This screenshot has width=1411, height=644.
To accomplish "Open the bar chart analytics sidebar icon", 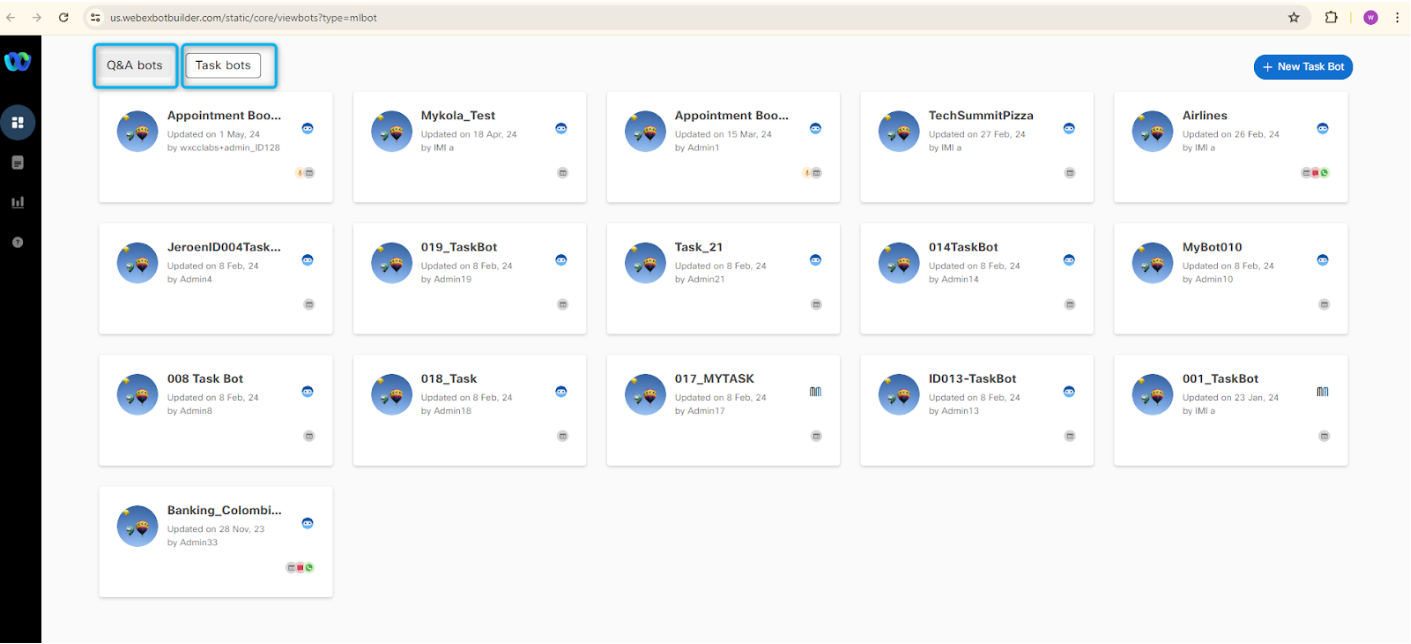I will (17, 202).
